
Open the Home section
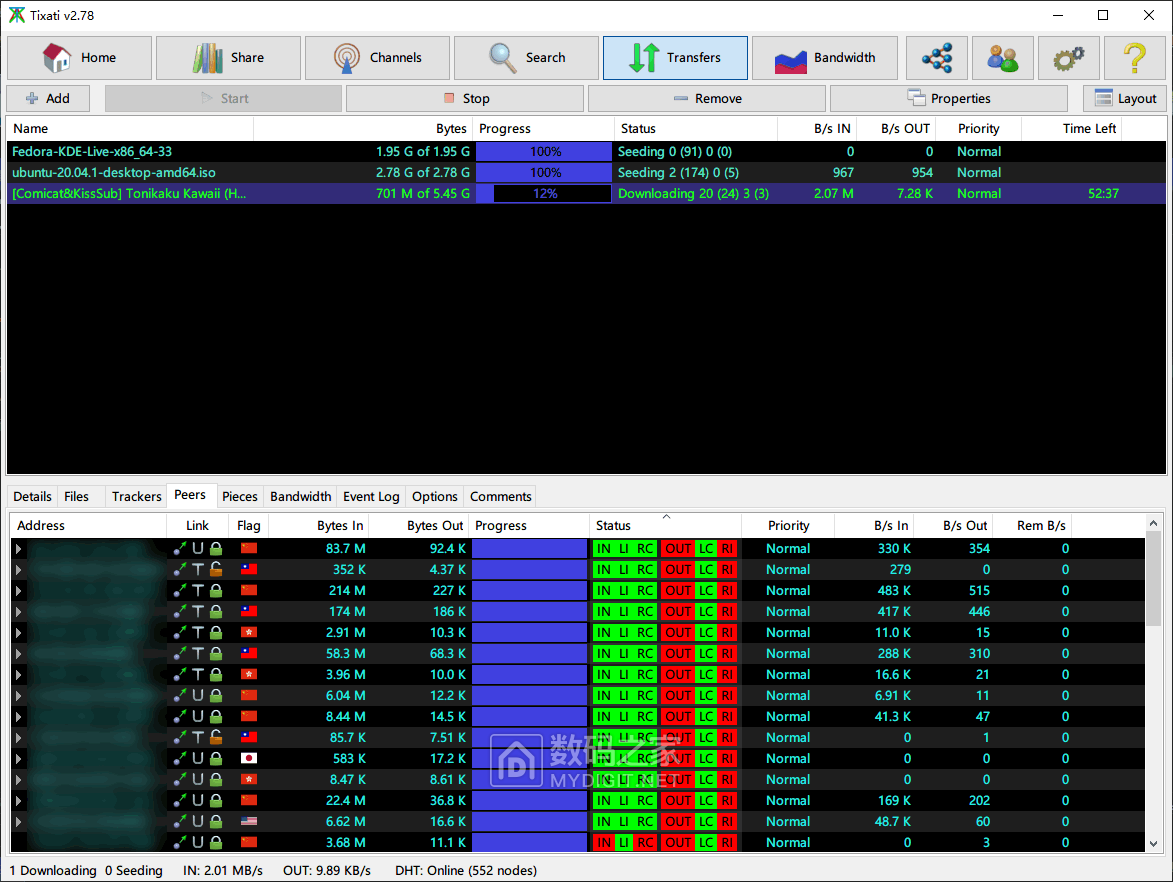pos(80,58)
